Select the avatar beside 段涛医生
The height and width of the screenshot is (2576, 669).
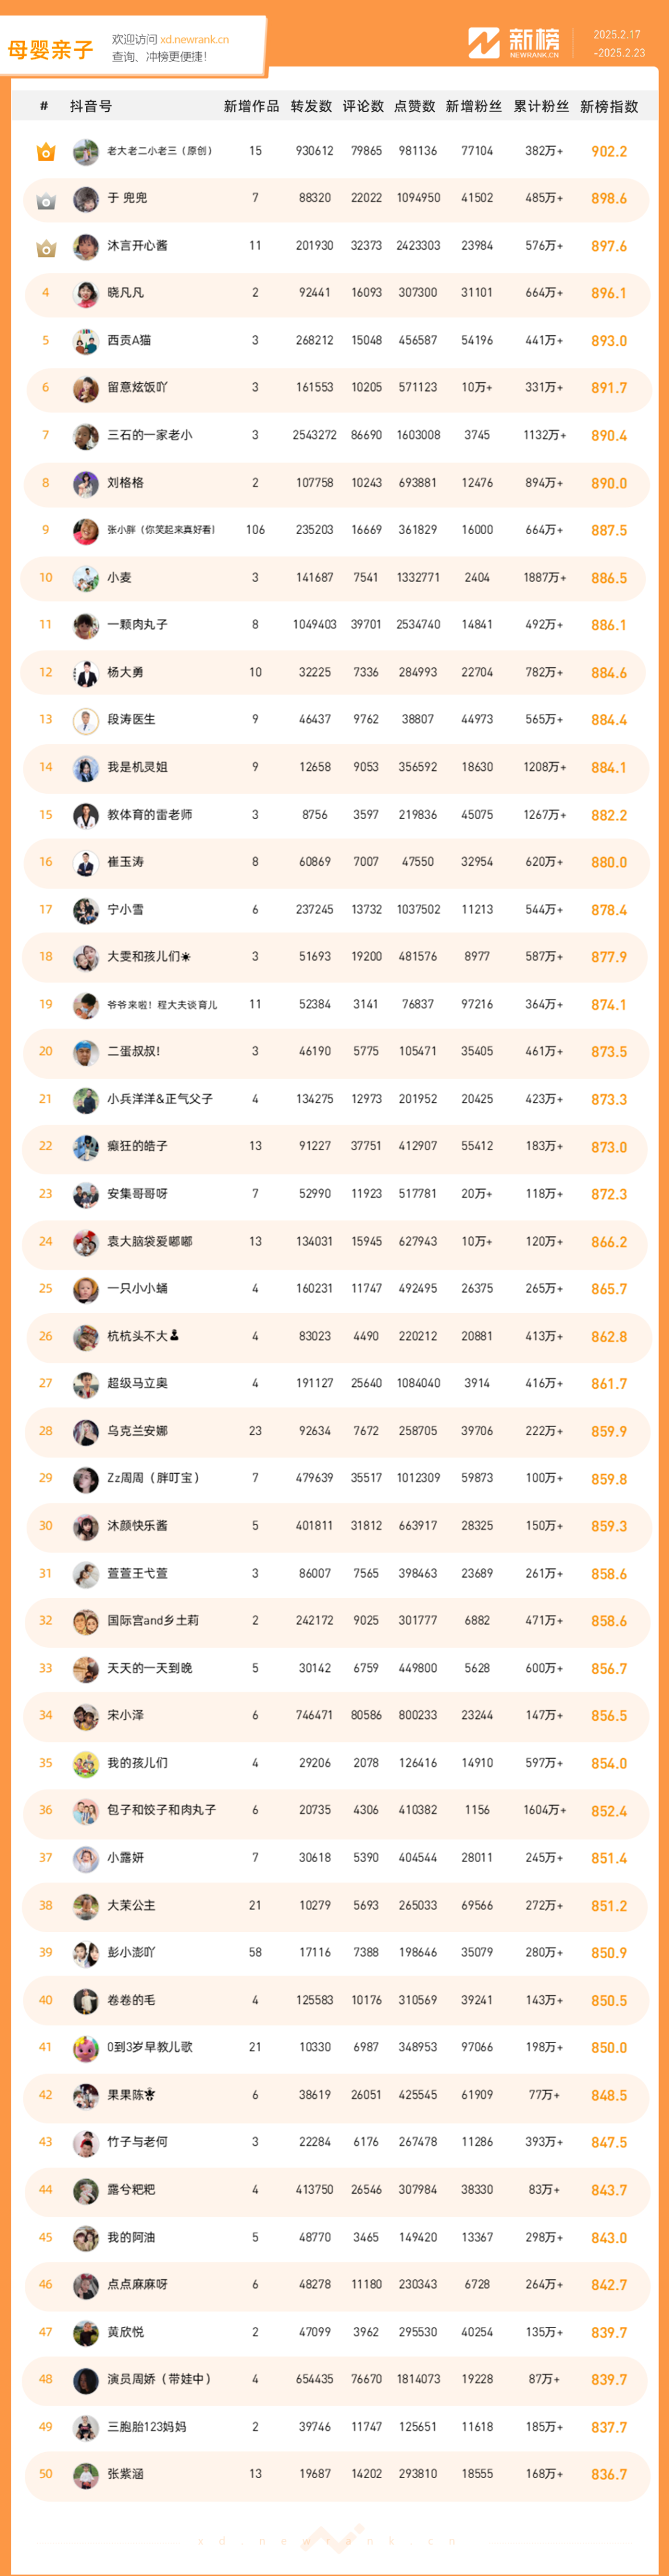[x=85, y=720]
